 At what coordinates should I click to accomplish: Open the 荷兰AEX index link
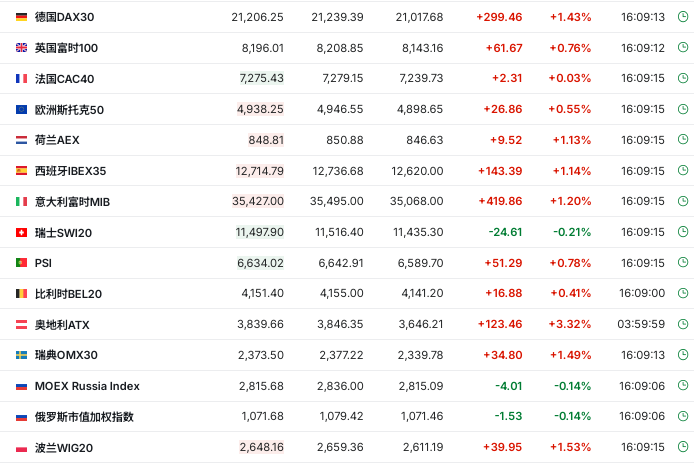pyautogui.click(x=57, y=140)
